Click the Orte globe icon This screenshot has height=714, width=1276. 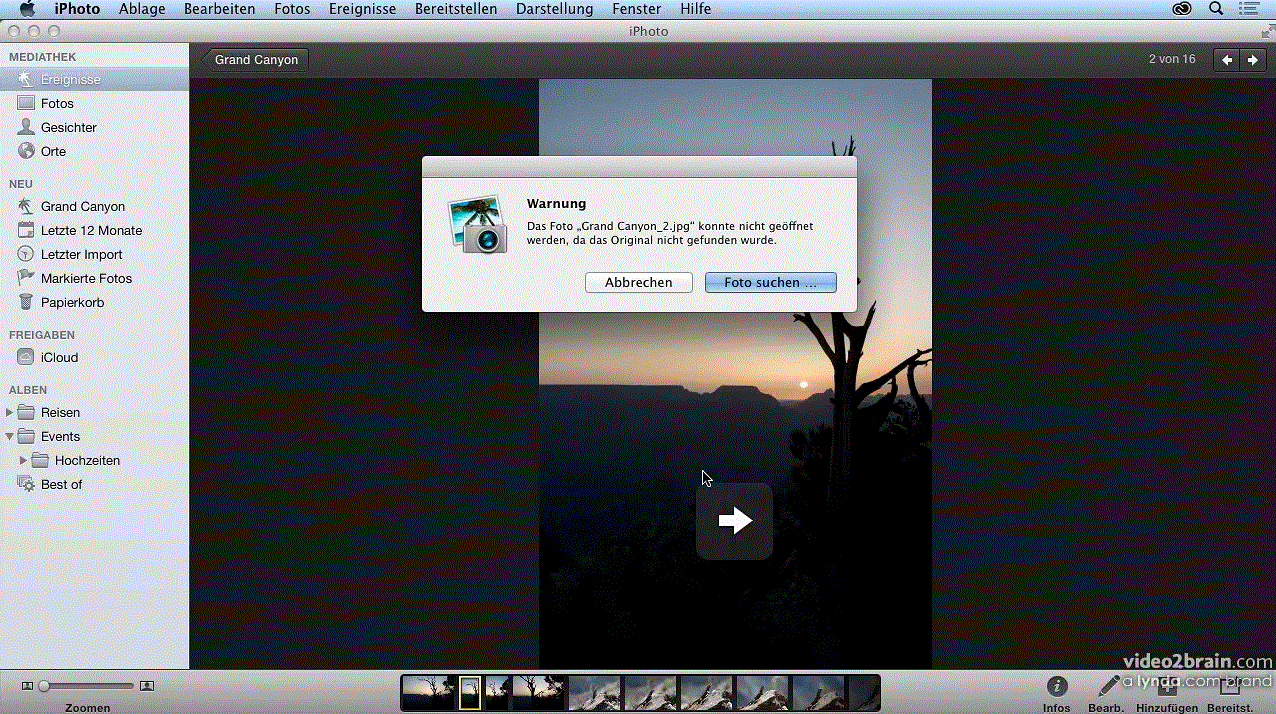point(25,151)
